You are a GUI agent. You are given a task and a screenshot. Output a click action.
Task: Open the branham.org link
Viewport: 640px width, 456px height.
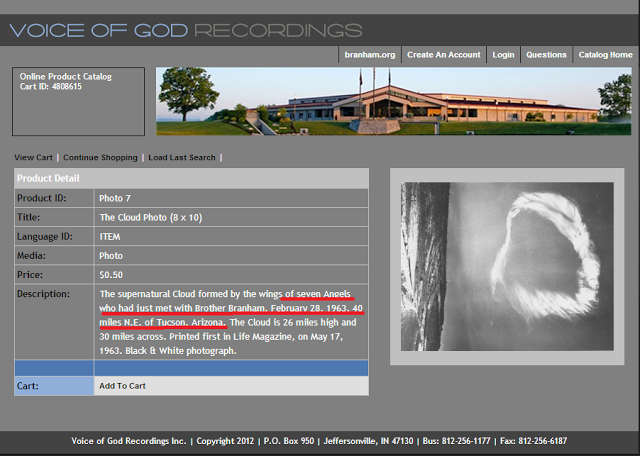[369, 55]
